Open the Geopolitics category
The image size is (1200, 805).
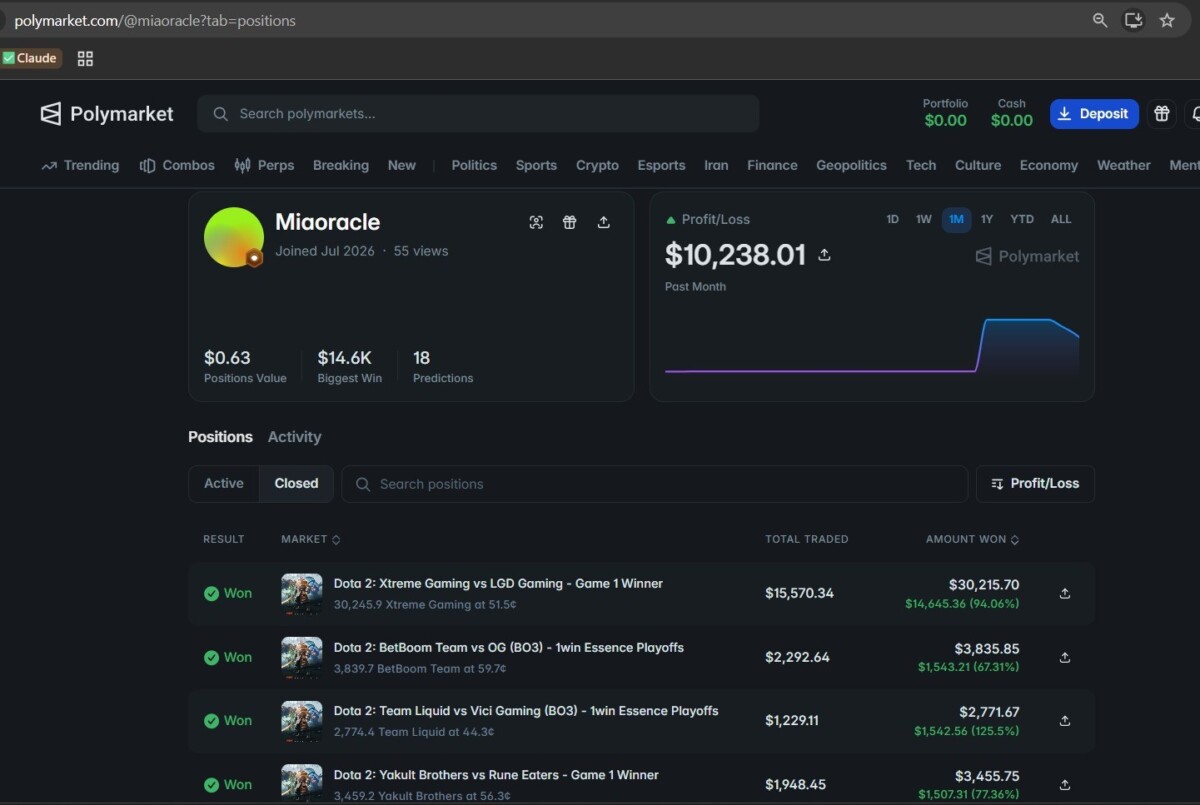click(x=851, y=166)
